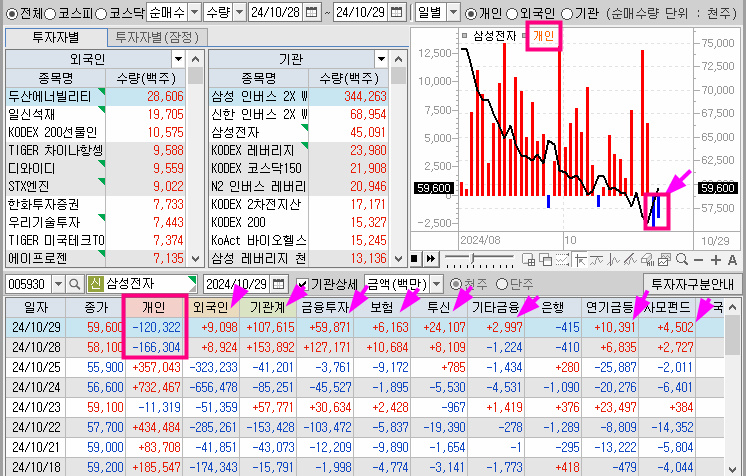
Task: Select the 단주 unit radio button
Action: coord(502,284)
